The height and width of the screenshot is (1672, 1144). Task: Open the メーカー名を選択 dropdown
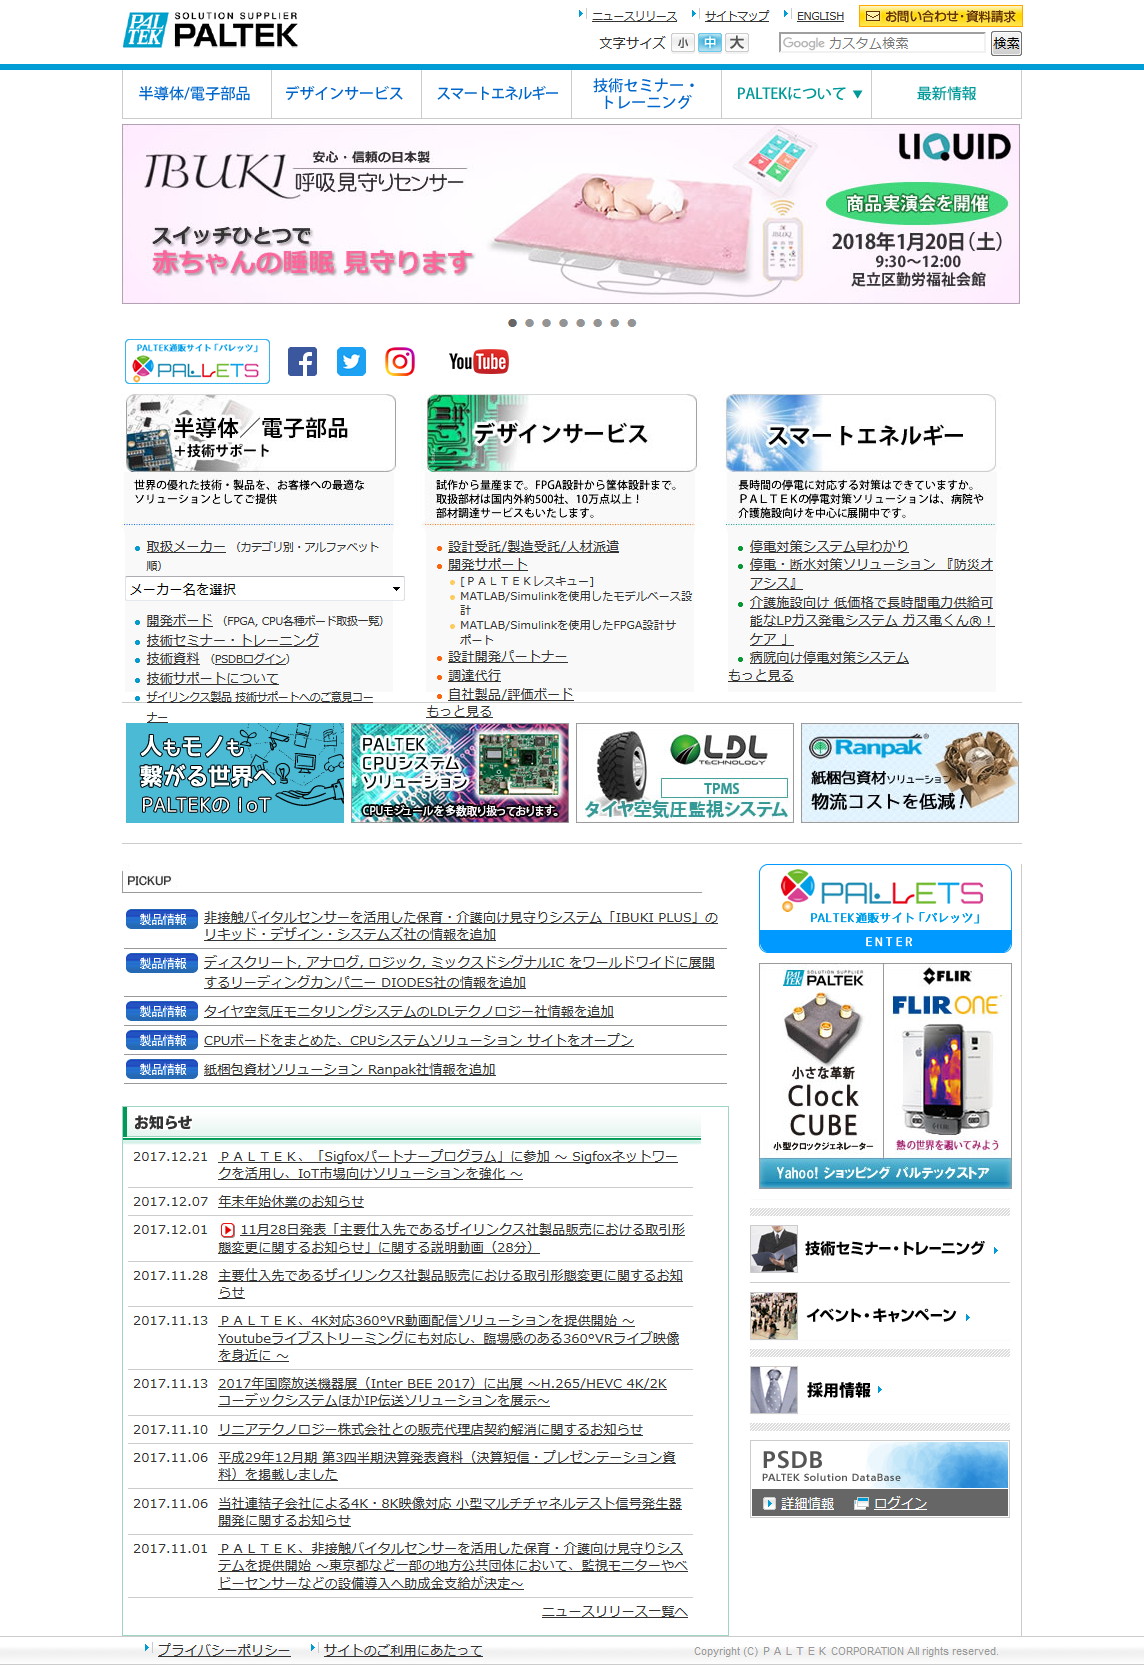(x=265, y=589)
